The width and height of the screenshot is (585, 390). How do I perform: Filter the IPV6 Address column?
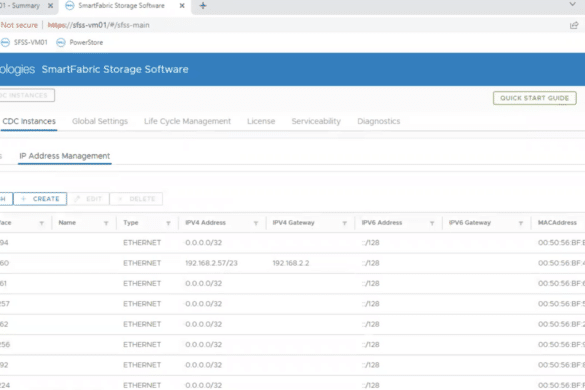click(x=432, y=223)
